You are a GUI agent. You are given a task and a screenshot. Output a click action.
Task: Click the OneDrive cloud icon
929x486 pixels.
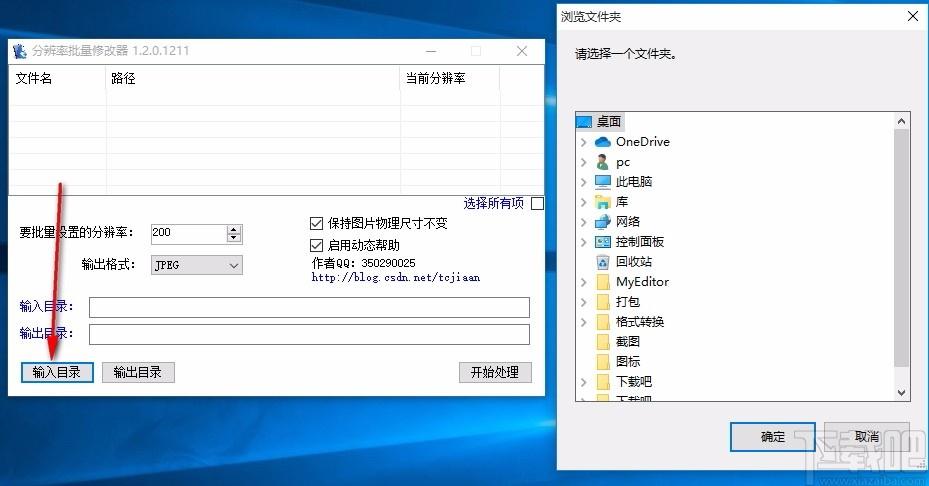click(603, 142)
